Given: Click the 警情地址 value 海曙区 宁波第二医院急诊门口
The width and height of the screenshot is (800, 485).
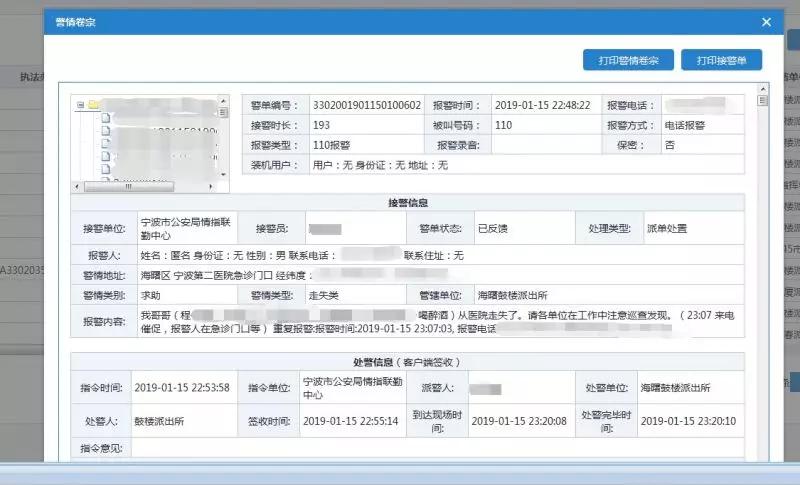Looking at the screenshot, I should coord(207,275).
